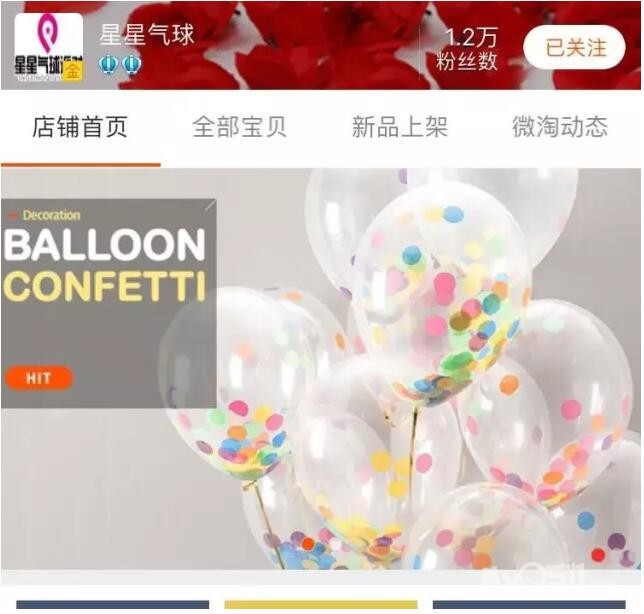Click the orange HIT button

point(39,378)
